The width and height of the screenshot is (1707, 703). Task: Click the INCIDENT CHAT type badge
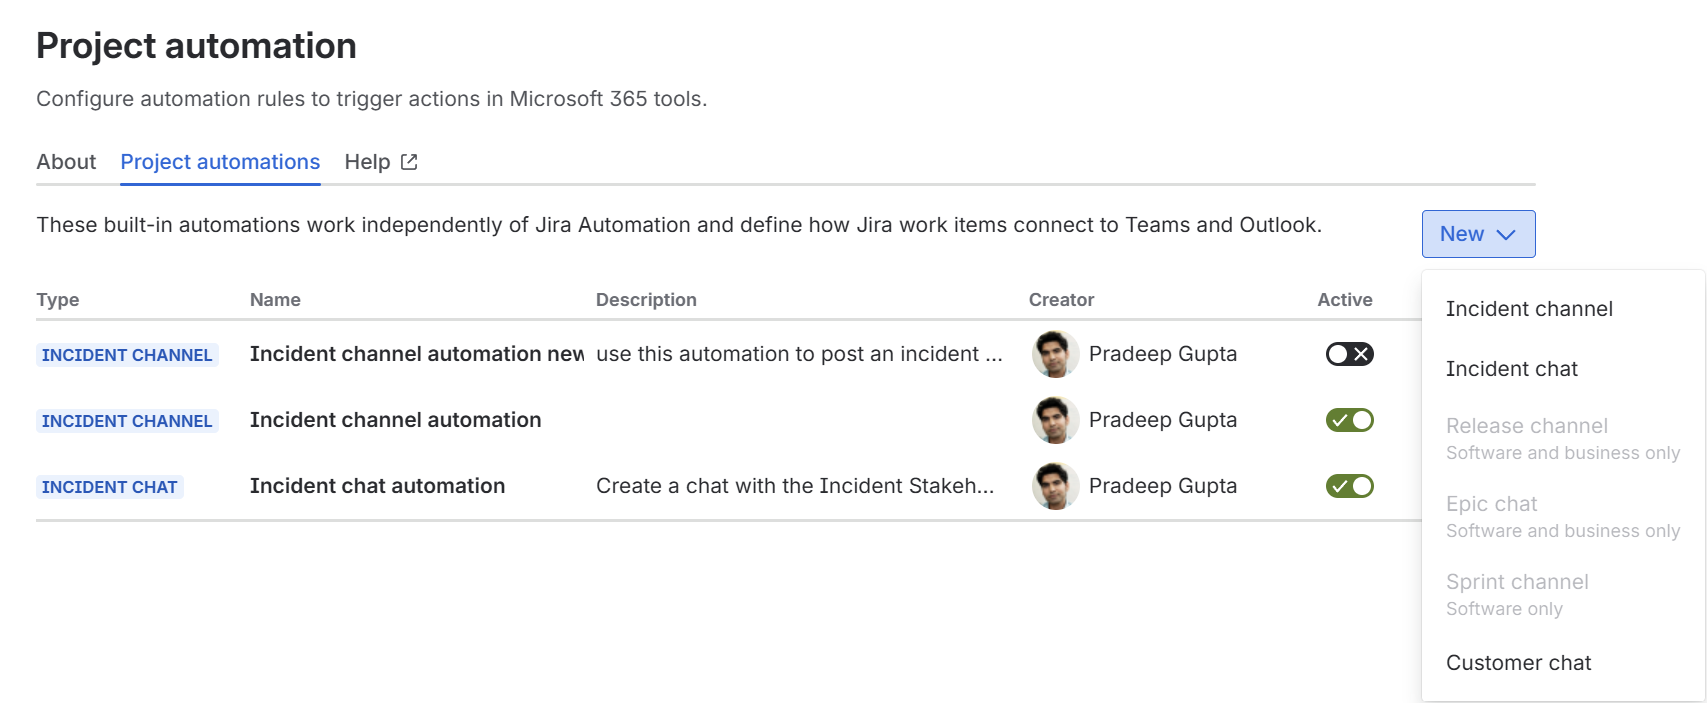click(110, 487)
